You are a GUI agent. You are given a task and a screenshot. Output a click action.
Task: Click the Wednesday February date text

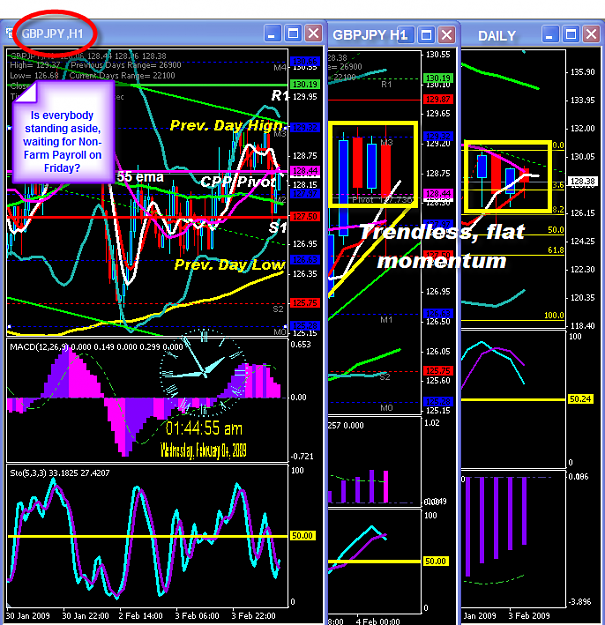pyautogui.click(x=203, y=450)
